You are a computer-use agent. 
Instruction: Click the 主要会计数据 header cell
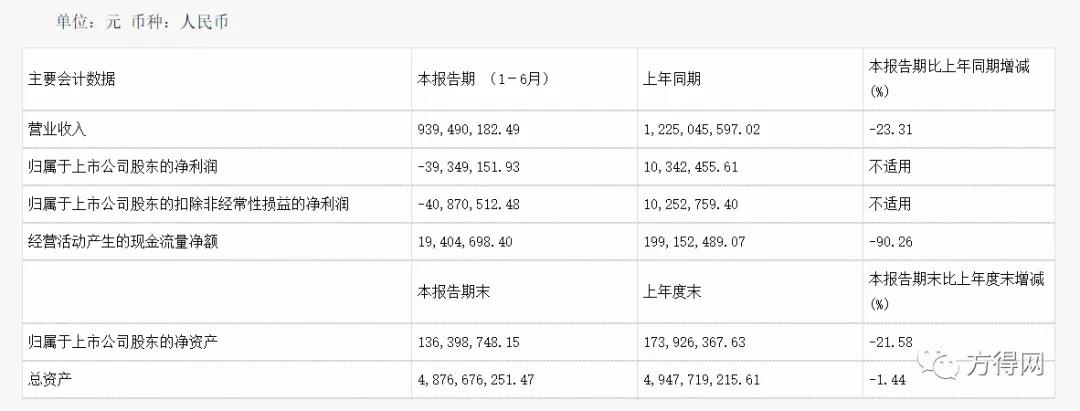pyautogui.click(x=72, y=79)
